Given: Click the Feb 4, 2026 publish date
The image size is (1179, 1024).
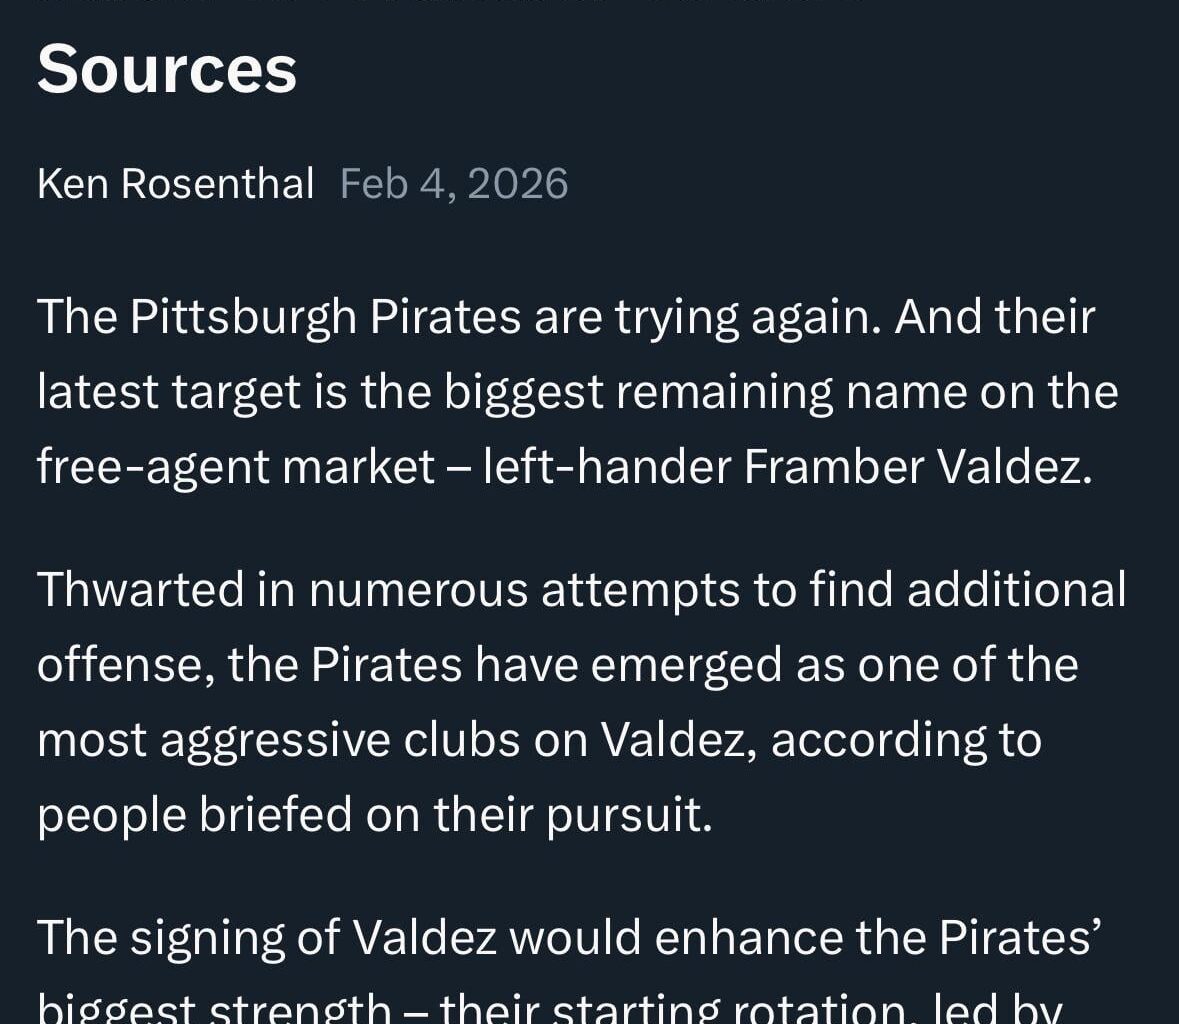Looking at the screenshot, I should coord(454,184).
